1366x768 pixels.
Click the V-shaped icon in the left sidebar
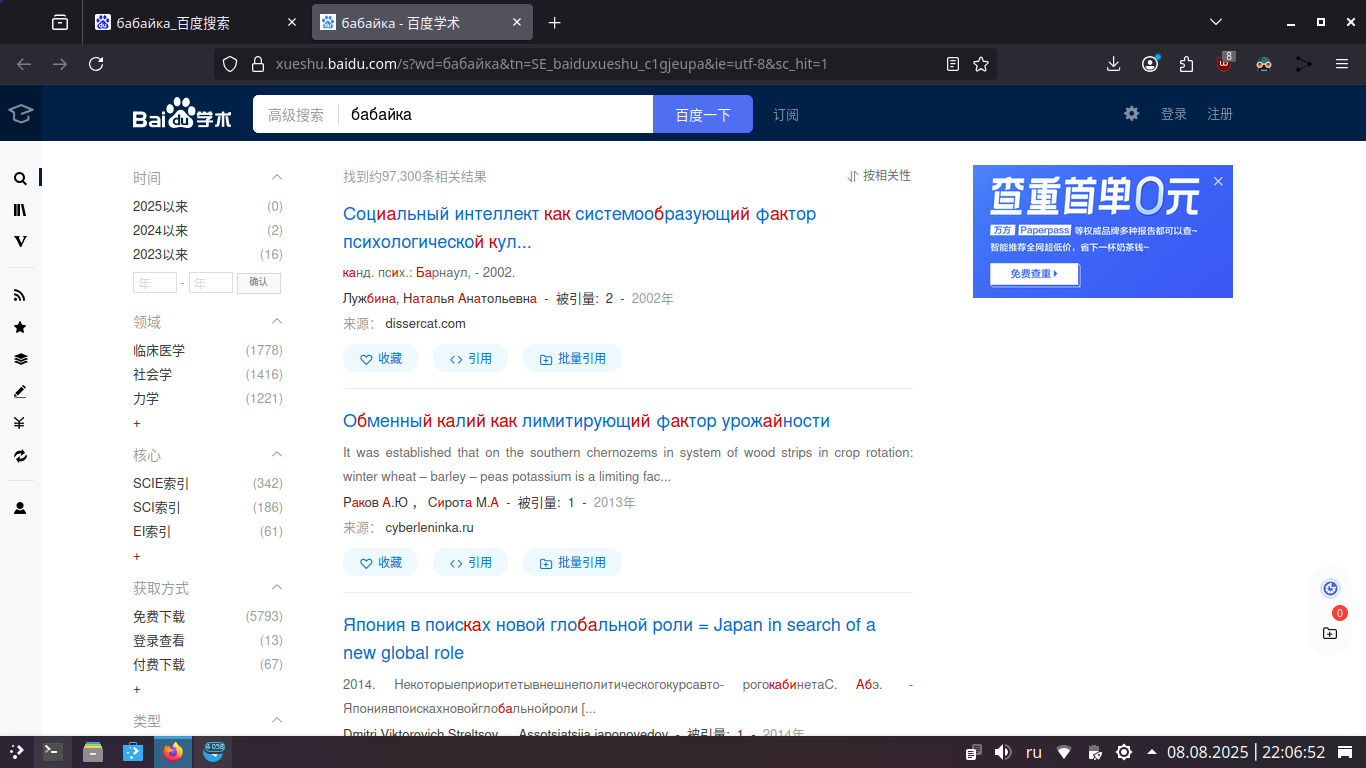[x=20, y=242]
